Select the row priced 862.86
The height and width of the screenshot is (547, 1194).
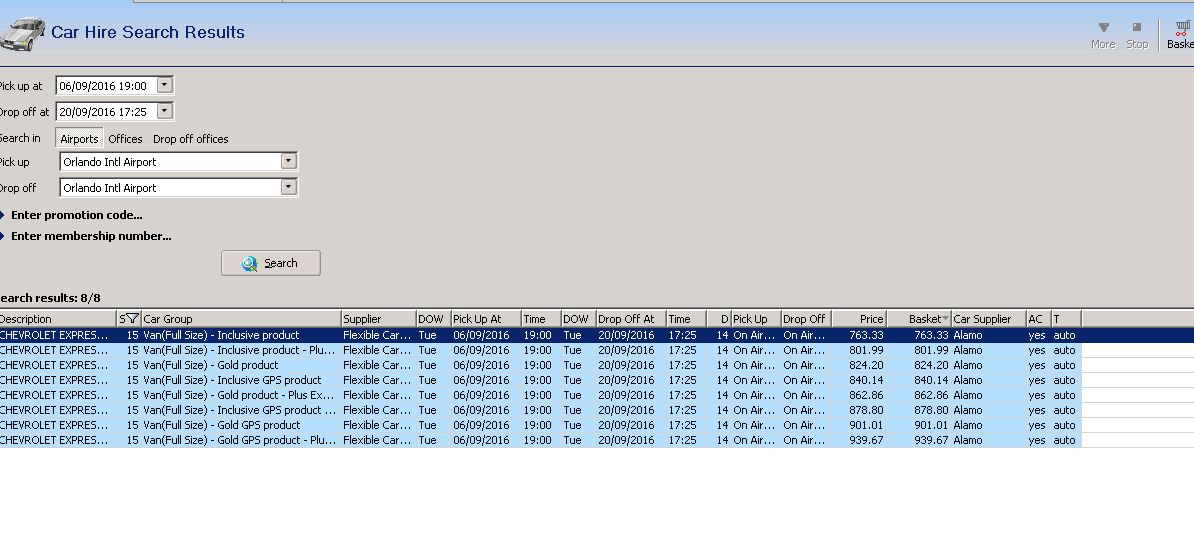pyautogui.click(x=541, y=395)
